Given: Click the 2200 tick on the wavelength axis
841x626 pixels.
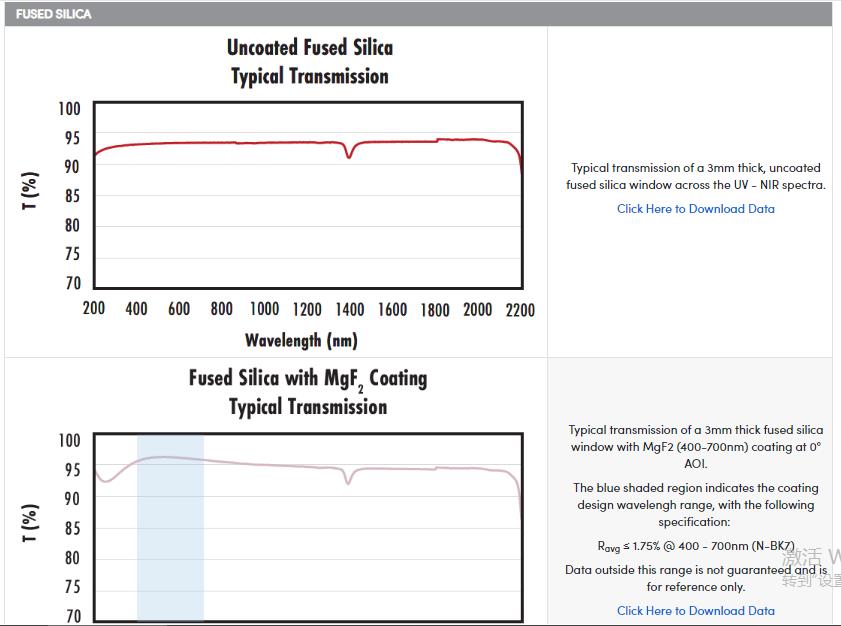Looking at the screenshot, I should point(518,310).
